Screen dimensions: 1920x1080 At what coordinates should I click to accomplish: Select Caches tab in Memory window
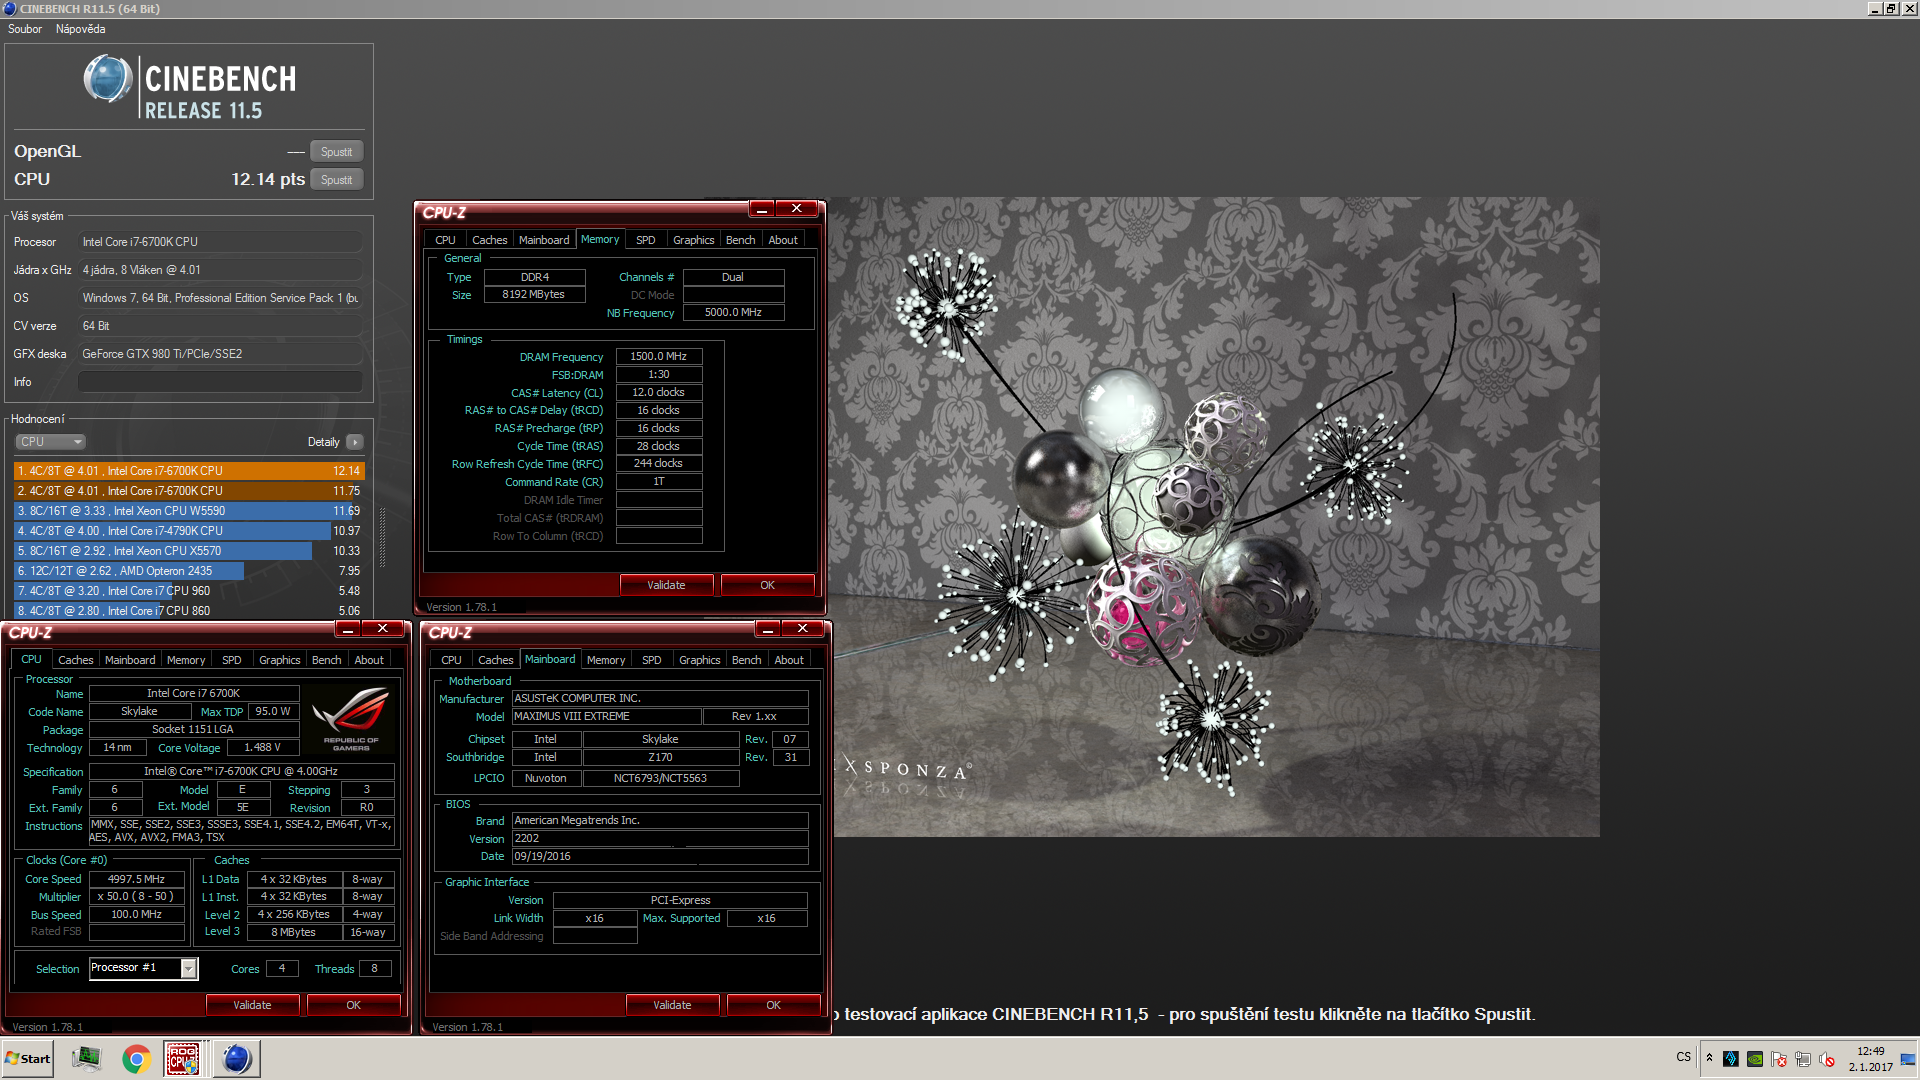tap(489, 240)
